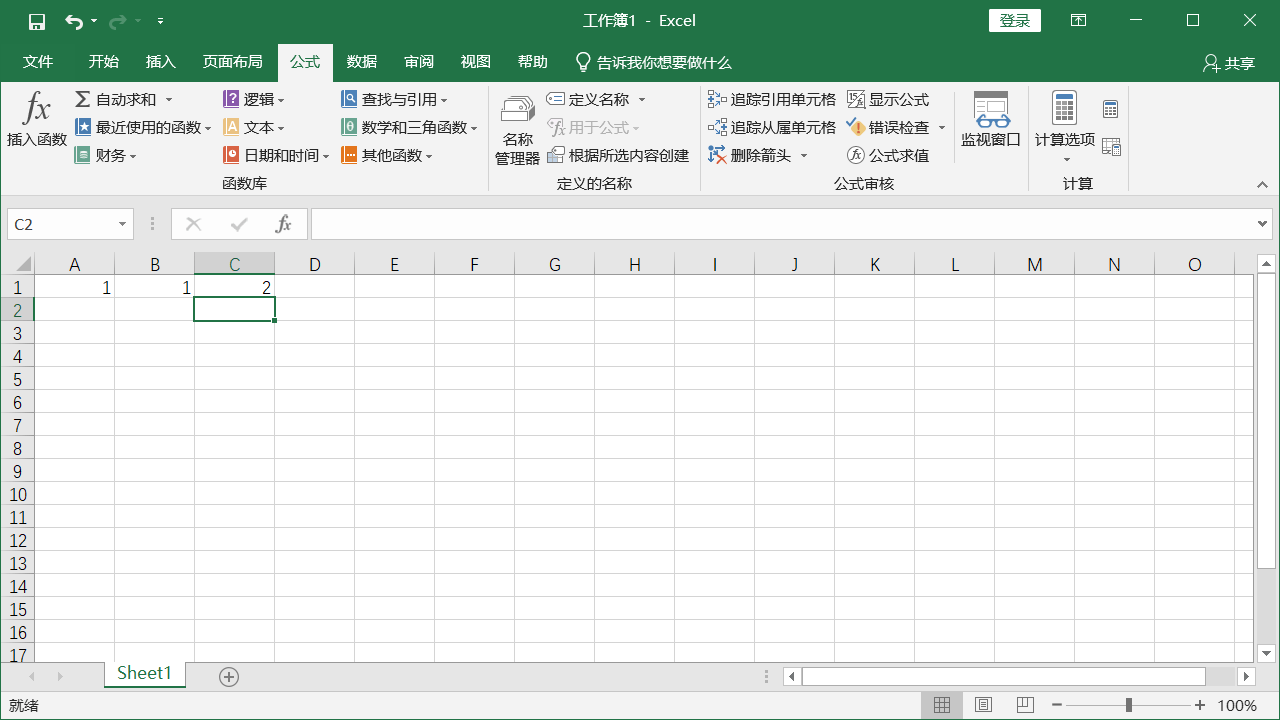Viewport: 1280px width, 720px height.
Task: Open the Name Box dropdown arrow
Action: pyautogui.click(x=122, y=225)
